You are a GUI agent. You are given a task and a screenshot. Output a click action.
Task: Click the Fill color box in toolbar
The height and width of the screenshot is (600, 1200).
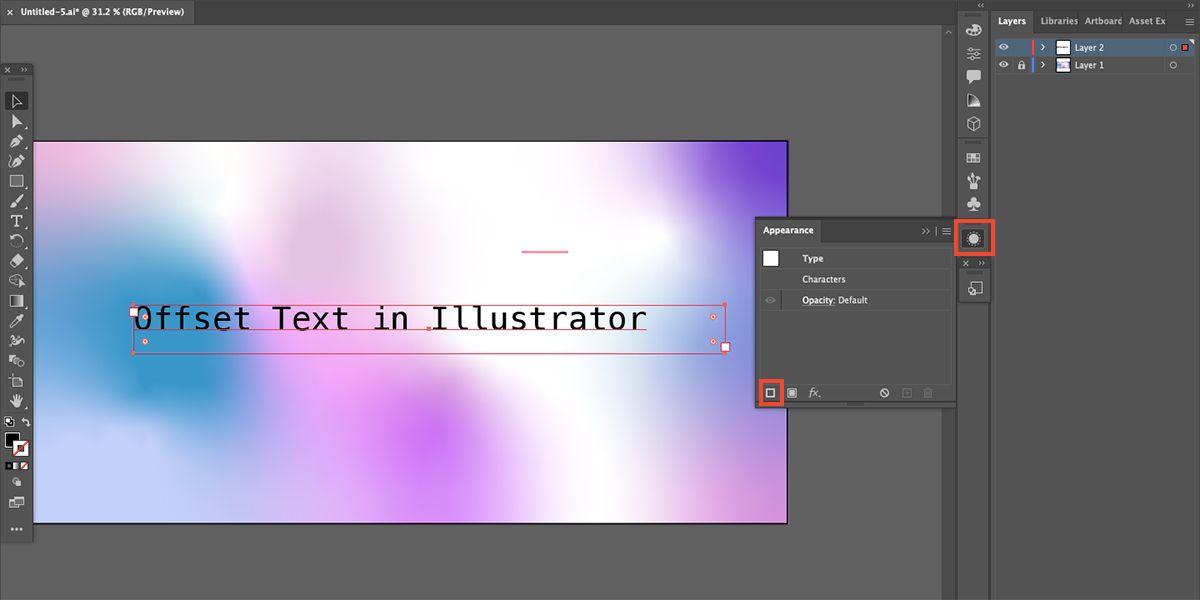[12, 440]
